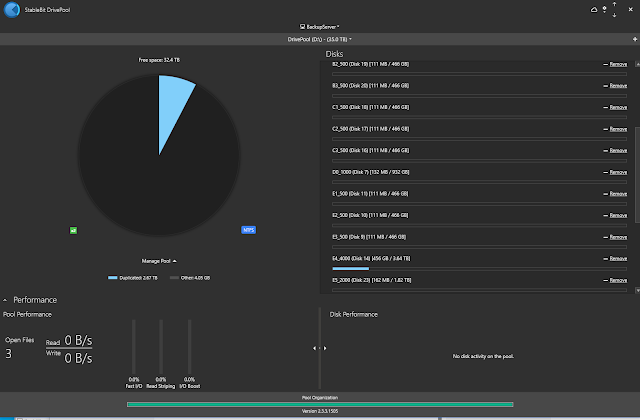Viewport: 640px width, 420px height.
Task: Select the D0_1000 (Disk 7) disk row
Action: pos(479,177)
